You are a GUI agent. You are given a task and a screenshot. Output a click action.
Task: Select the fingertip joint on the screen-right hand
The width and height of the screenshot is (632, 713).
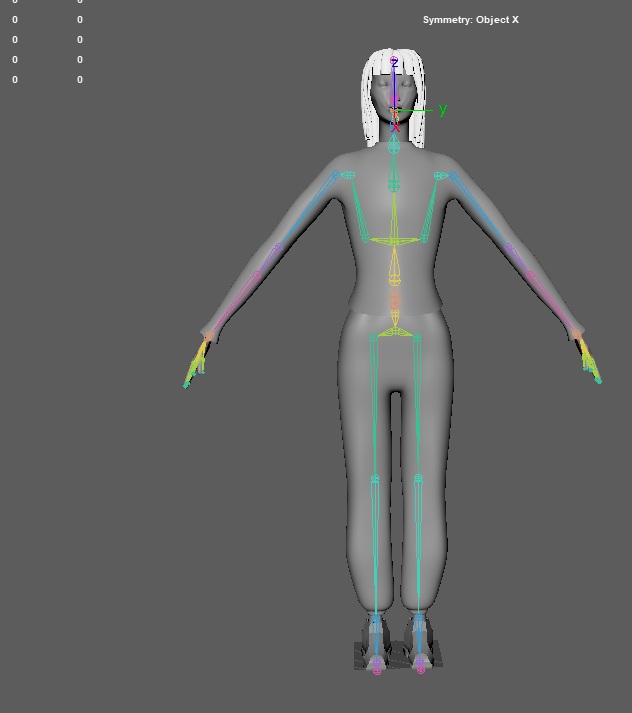599,381
